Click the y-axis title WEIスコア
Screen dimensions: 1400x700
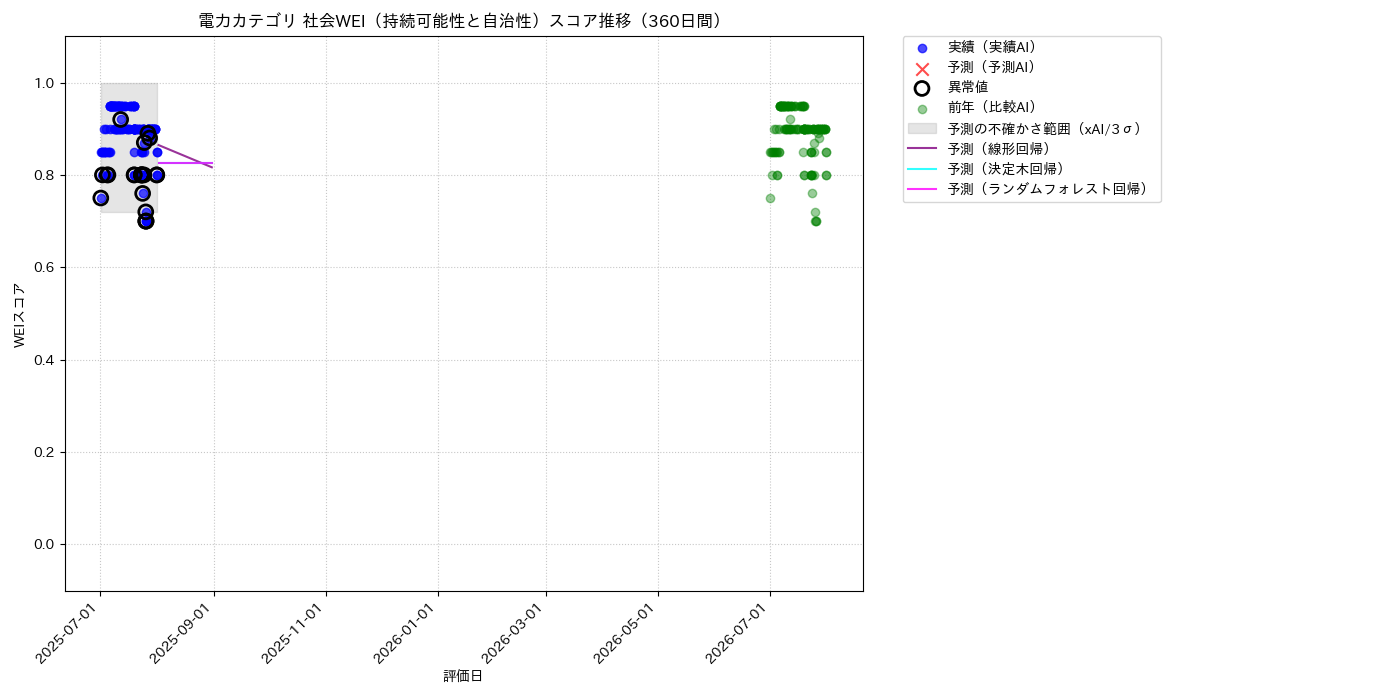[x=19, y=314]
